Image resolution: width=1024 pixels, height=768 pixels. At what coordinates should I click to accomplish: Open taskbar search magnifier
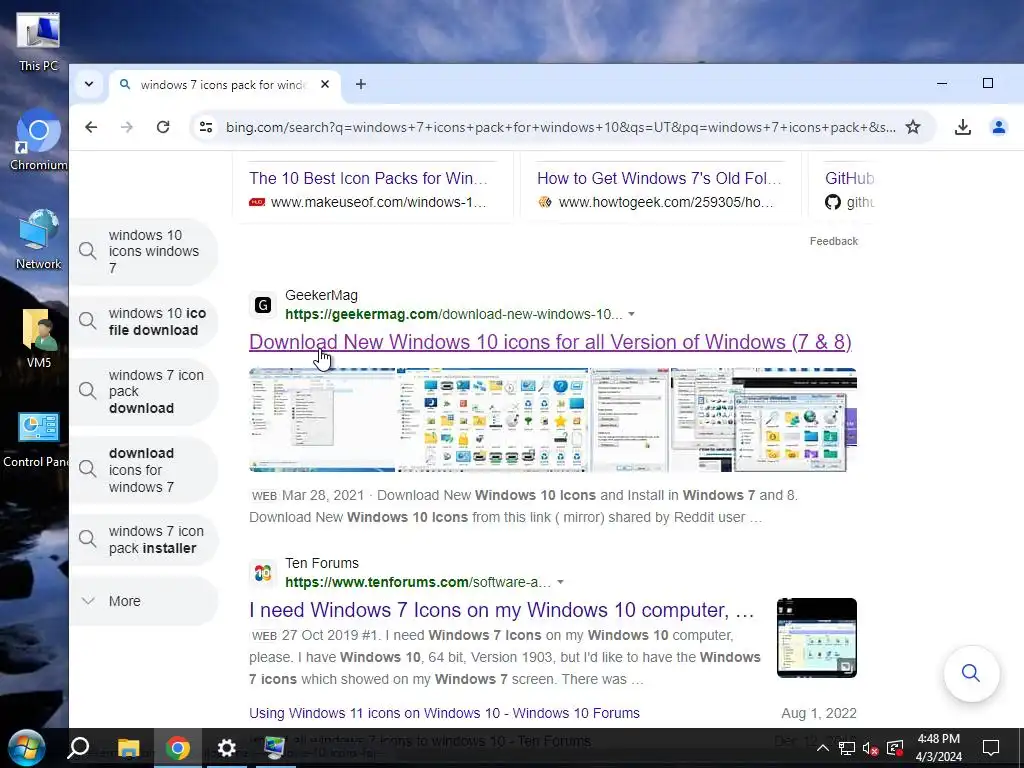(78, 748)
